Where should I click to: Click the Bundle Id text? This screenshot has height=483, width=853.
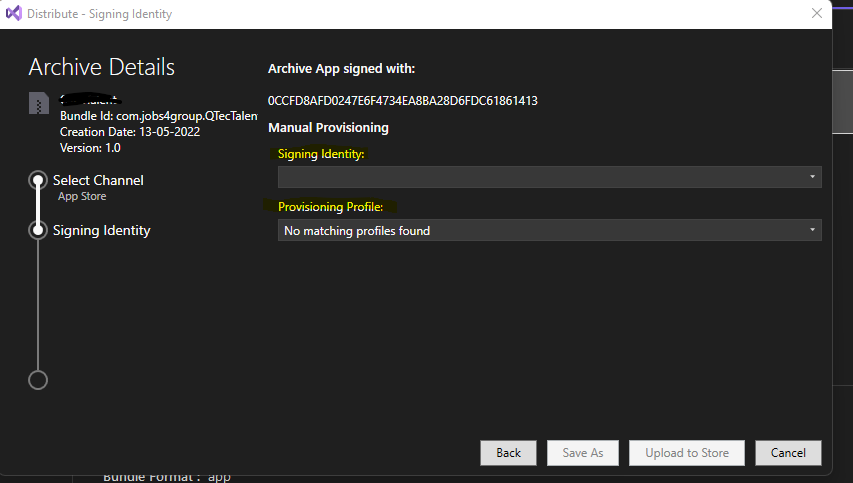[x=157, y=116]
